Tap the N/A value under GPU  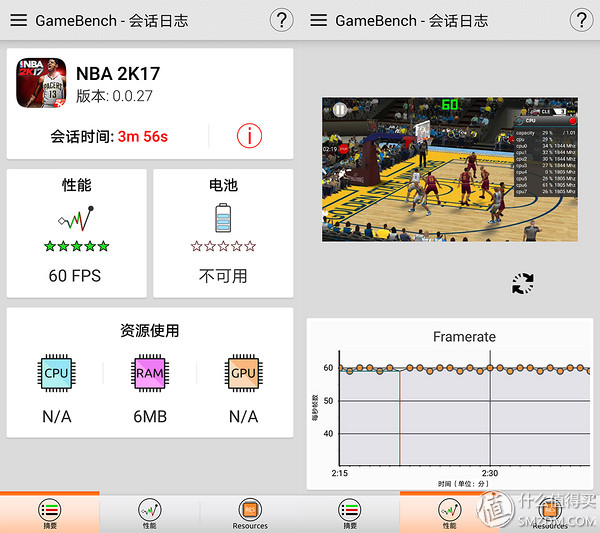click(243, 416)
